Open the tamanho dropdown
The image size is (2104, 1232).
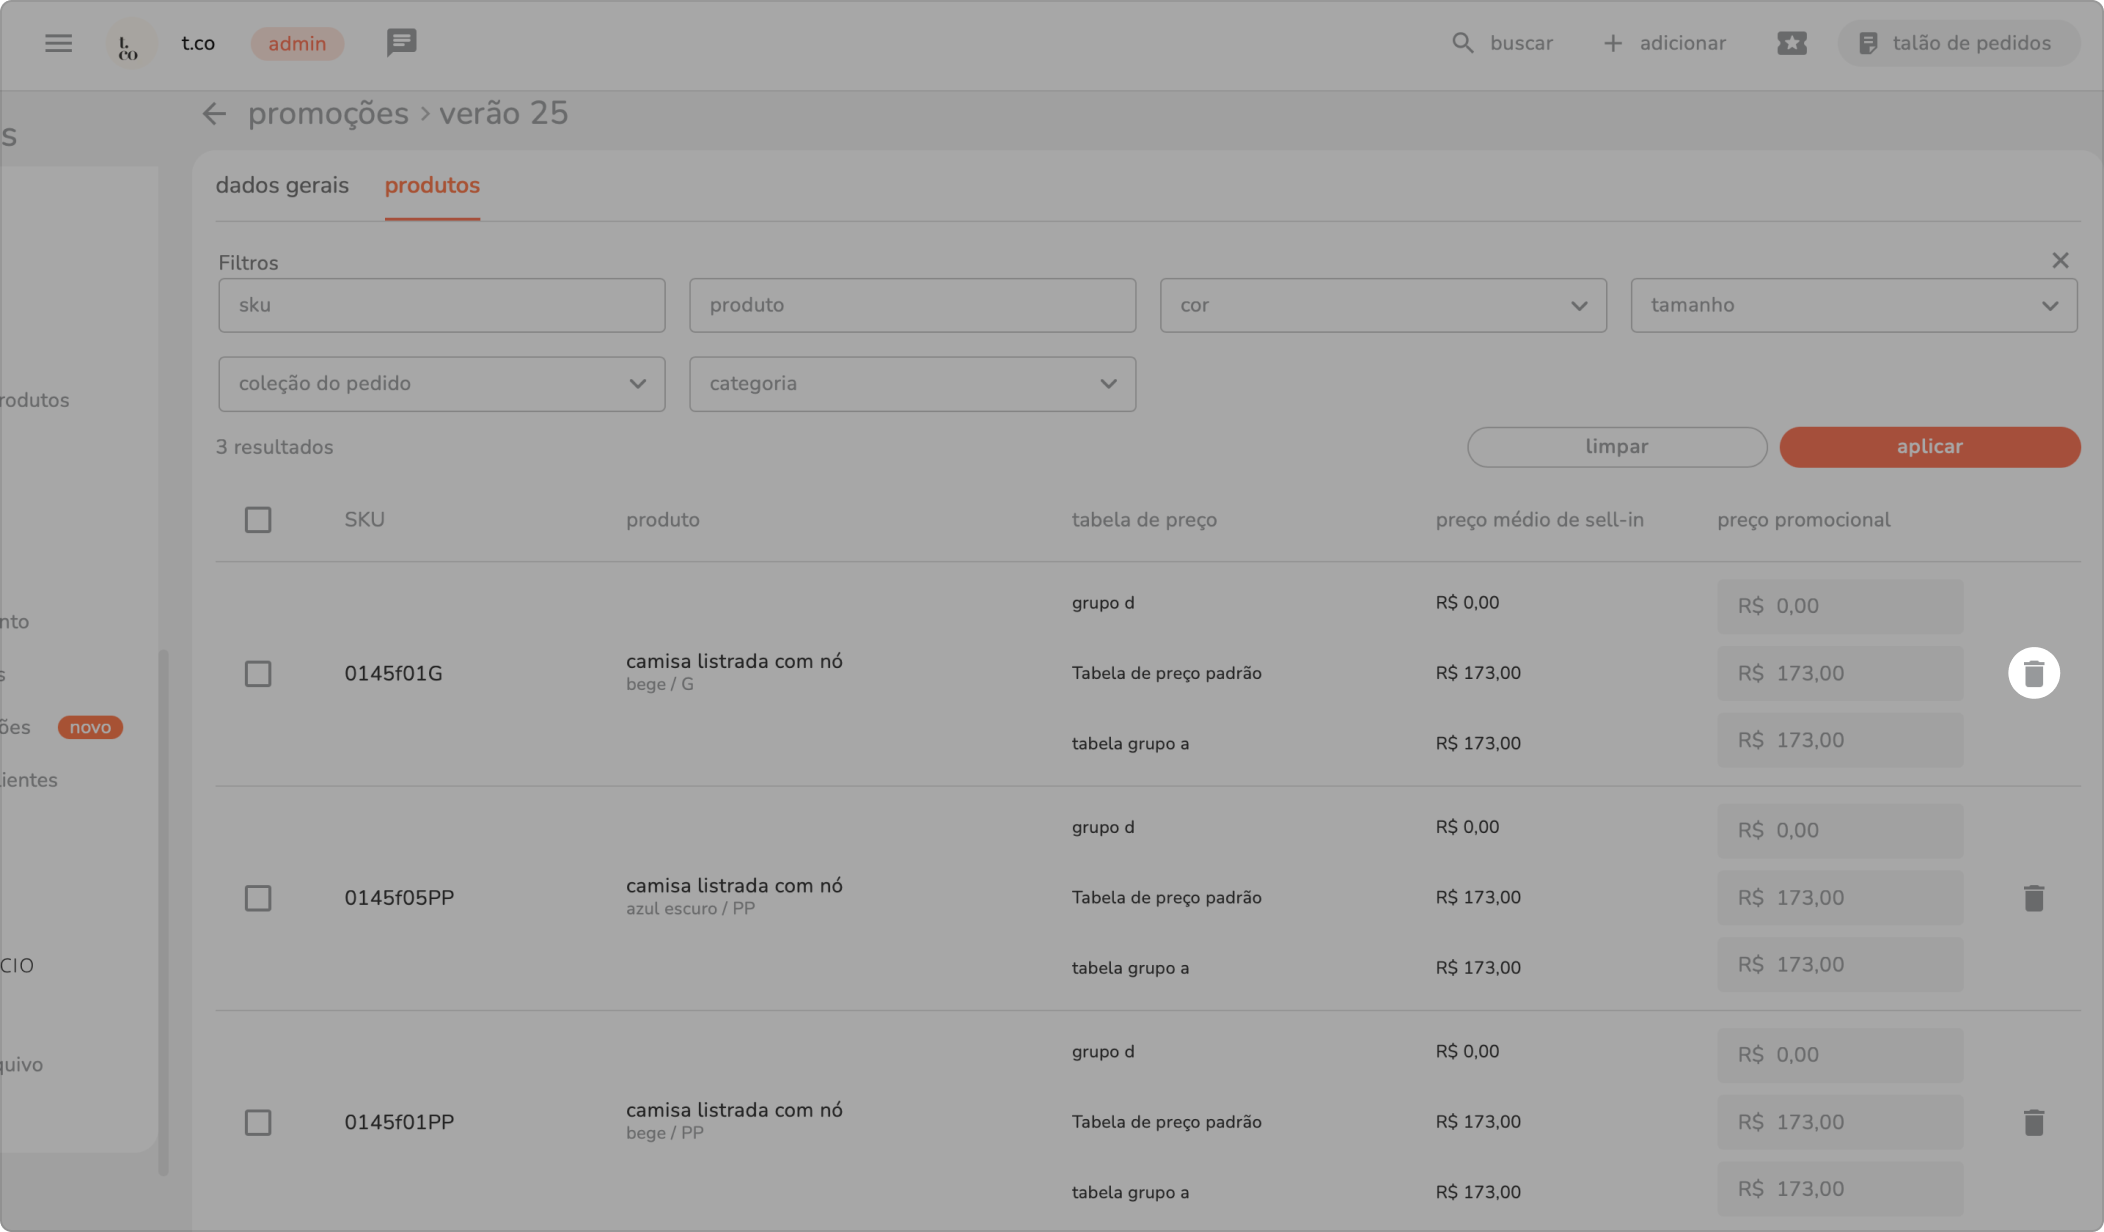click(1853, 305)
